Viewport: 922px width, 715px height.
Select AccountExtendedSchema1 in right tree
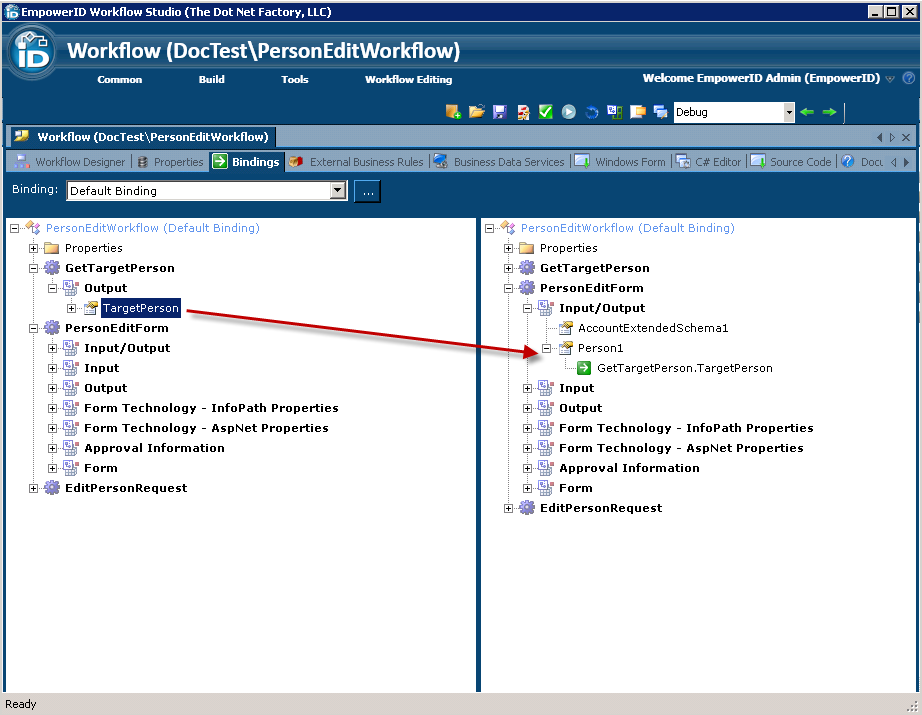coord(652,328)
